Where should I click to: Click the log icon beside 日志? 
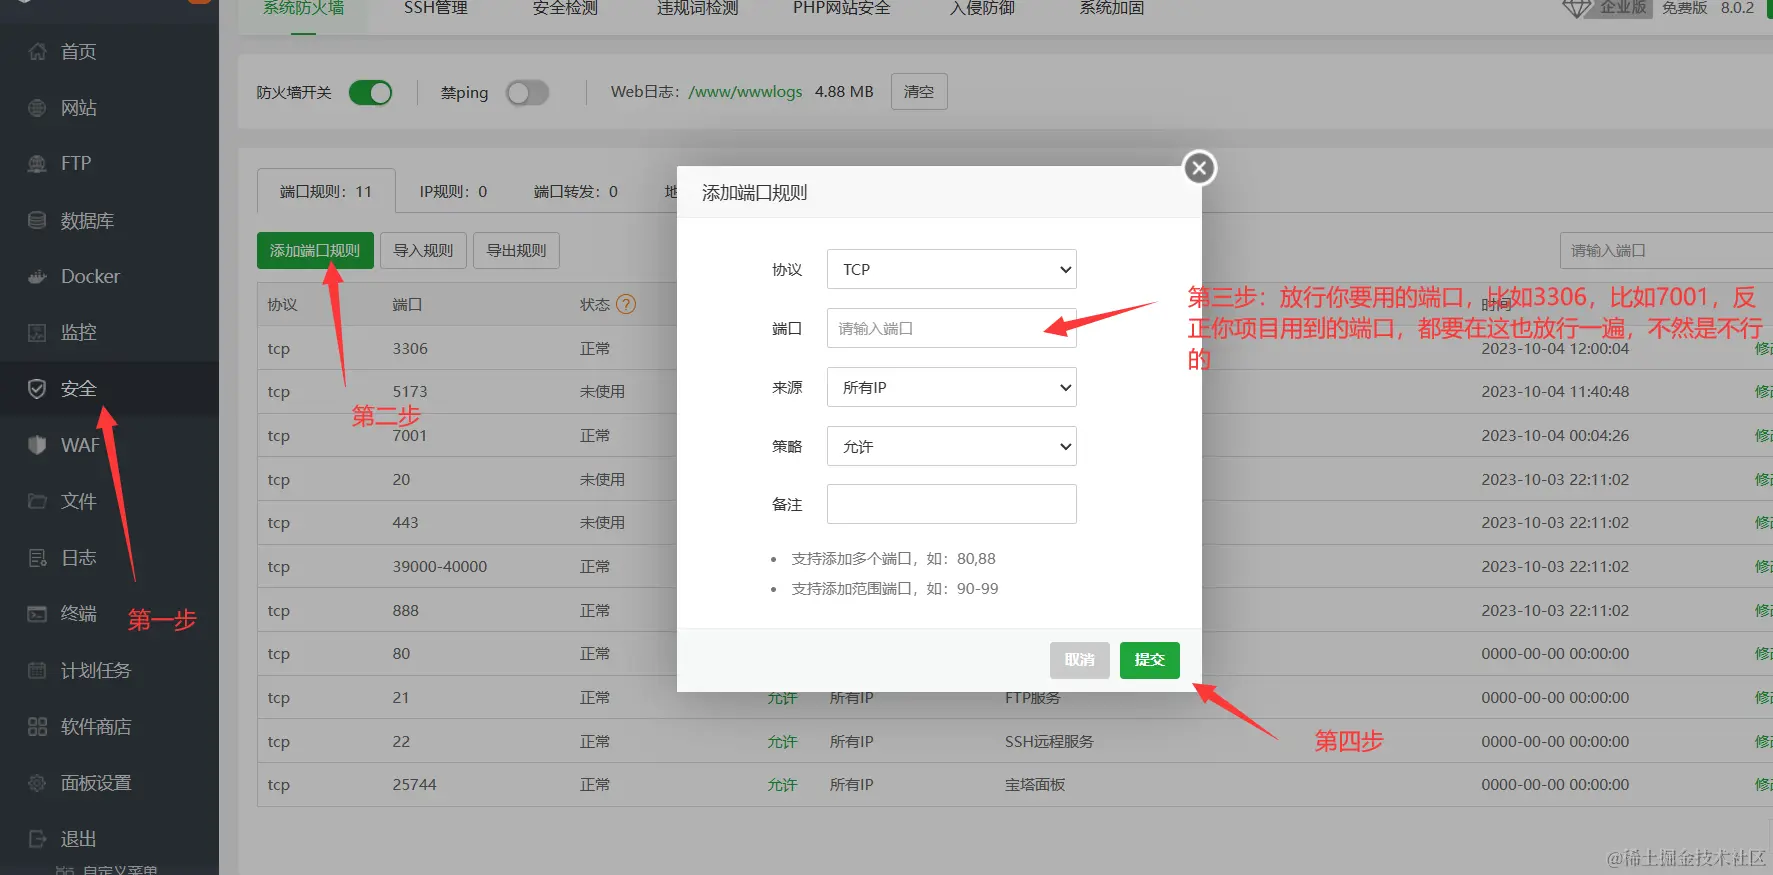(x=37, y=558)
